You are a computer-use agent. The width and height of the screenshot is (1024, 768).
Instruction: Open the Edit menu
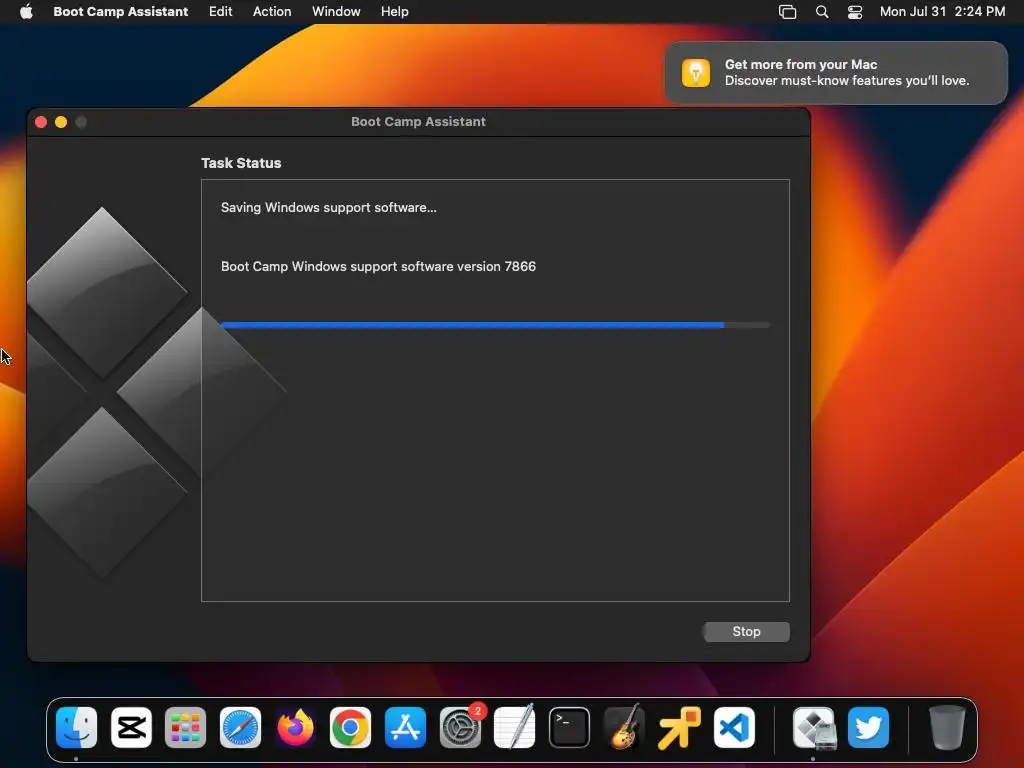pos(221,12)
